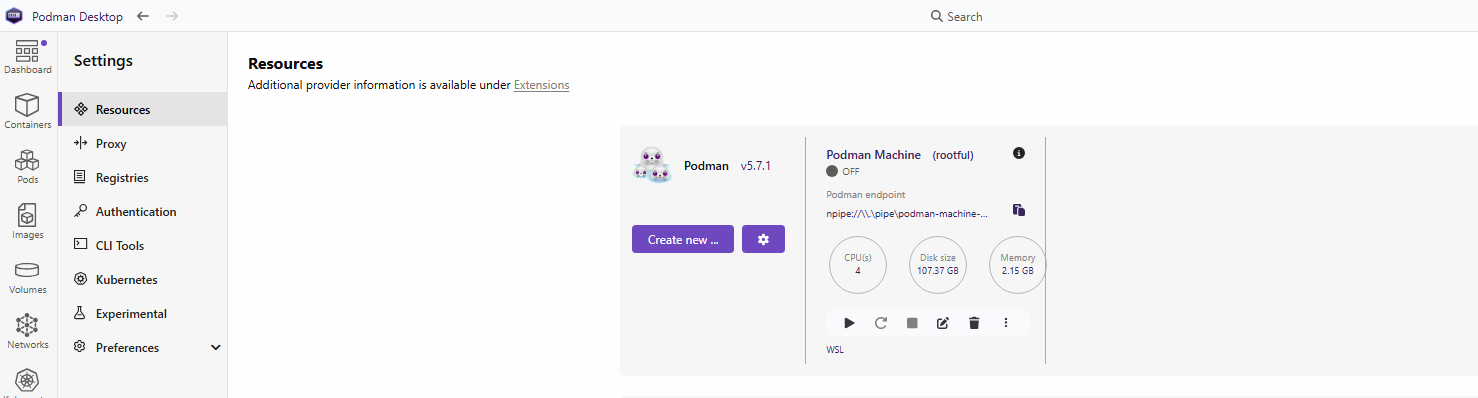Click the CPU(s) 4 gauge
The height and width of the screenshot is (398, 1478).
coord(858,264)
